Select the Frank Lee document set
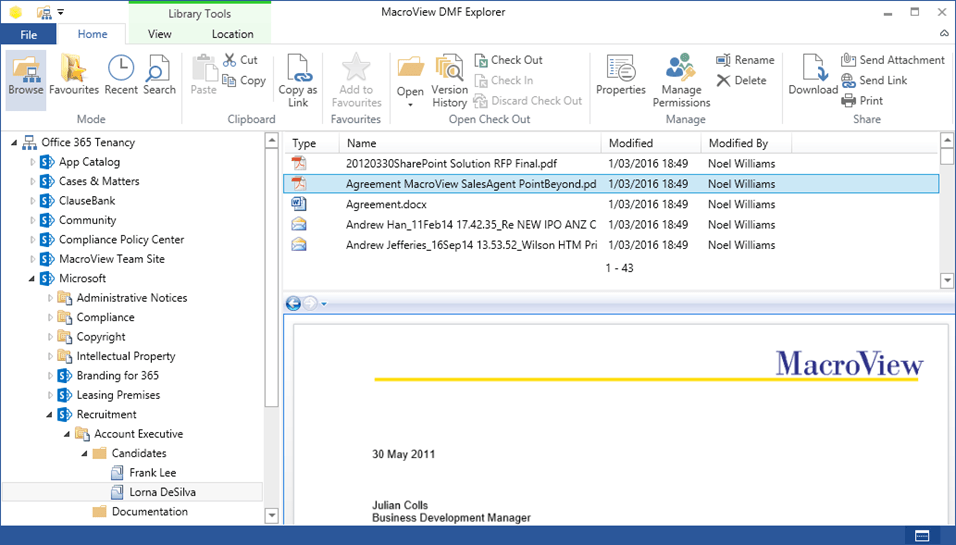The width and height of the screenshot is (956, 545). (x=152, y=472)
